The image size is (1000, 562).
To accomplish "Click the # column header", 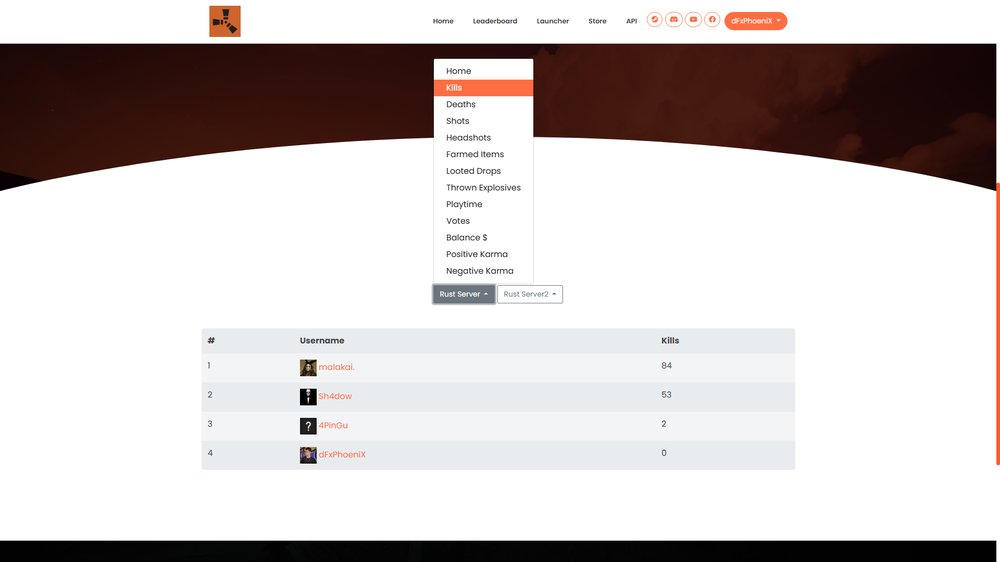I will [211, 341].
